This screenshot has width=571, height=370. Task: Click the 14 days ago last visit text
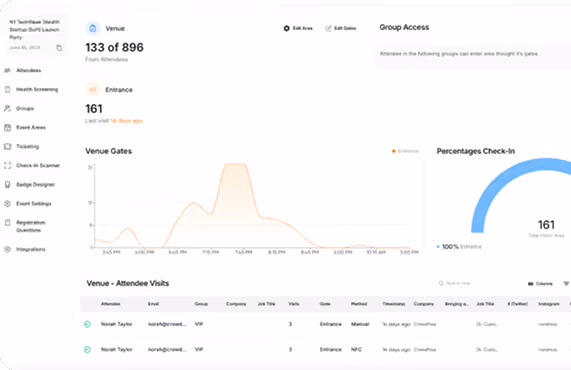126,121
